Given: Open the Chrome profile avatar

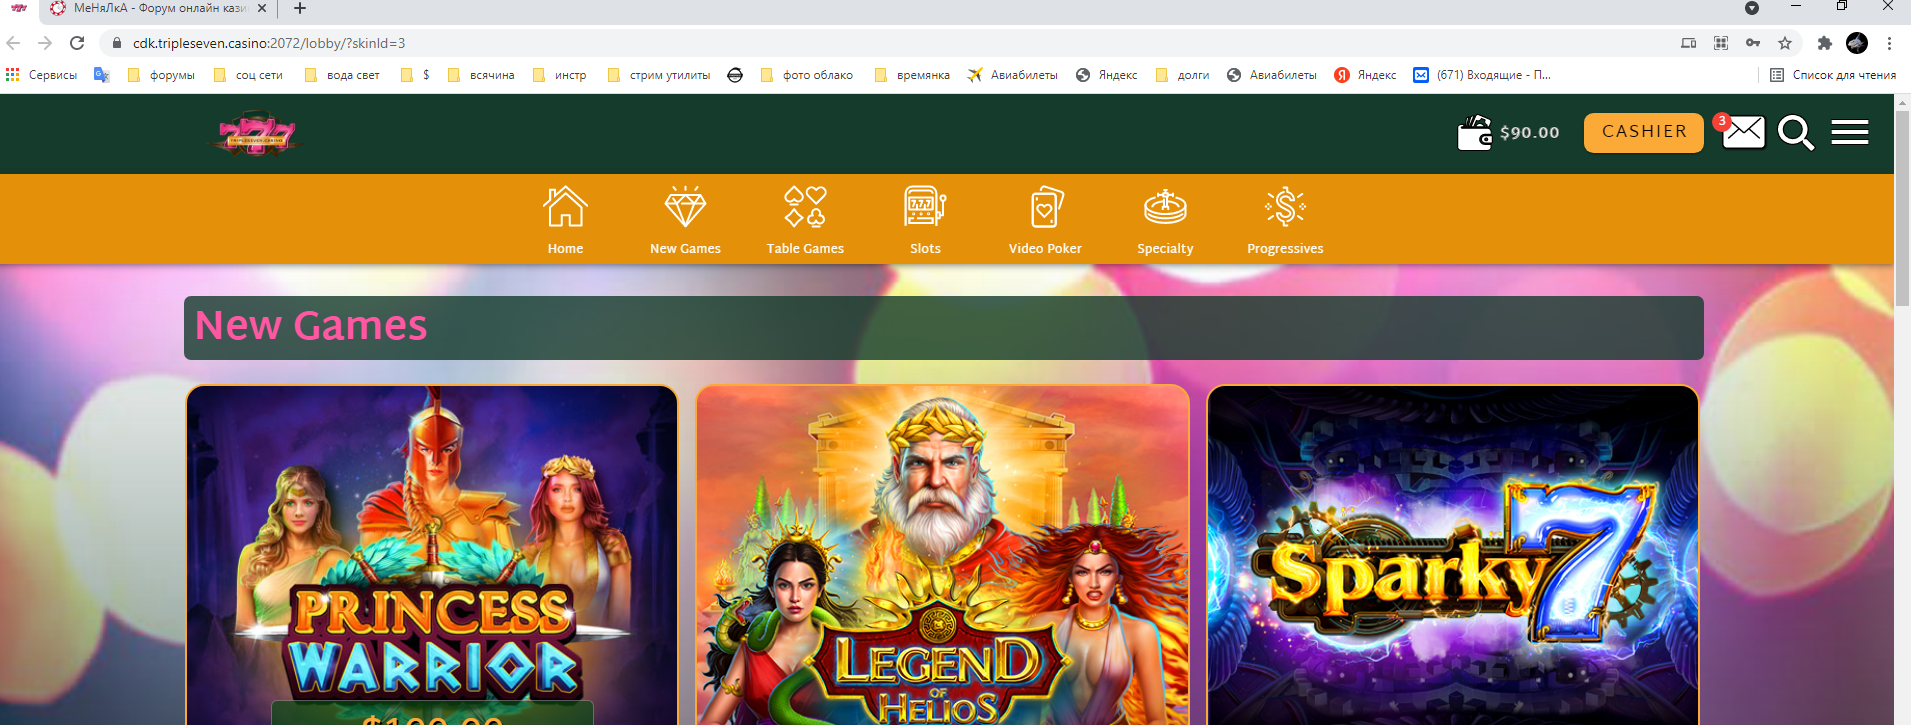Looking at the screenshot, I should [x=1857, y=43].
